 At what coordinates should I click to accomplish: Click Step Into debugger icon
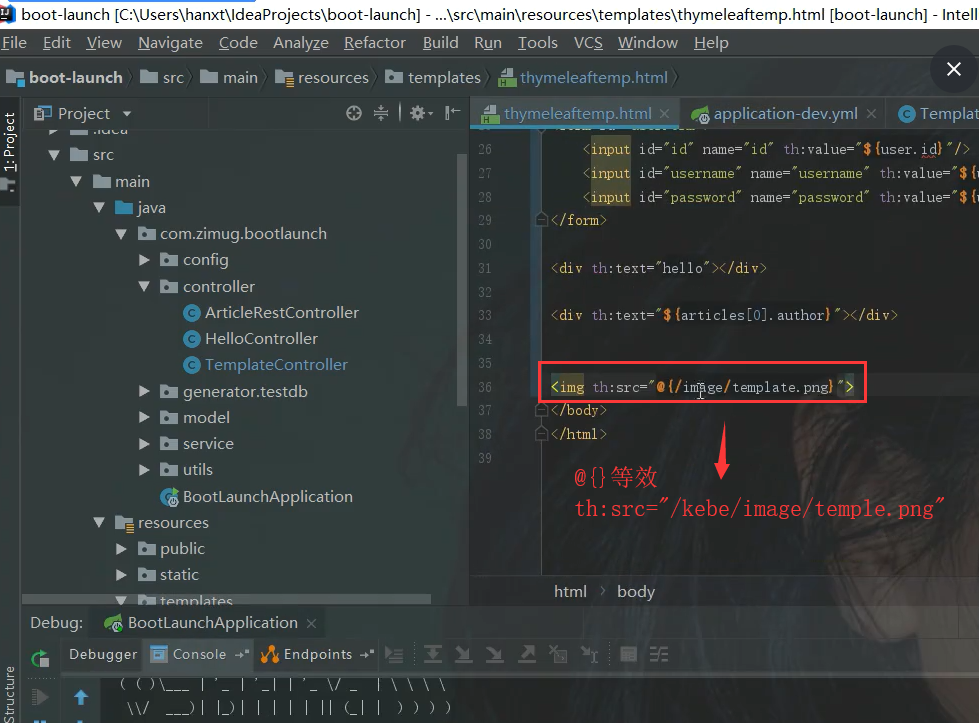click(463, 654)
